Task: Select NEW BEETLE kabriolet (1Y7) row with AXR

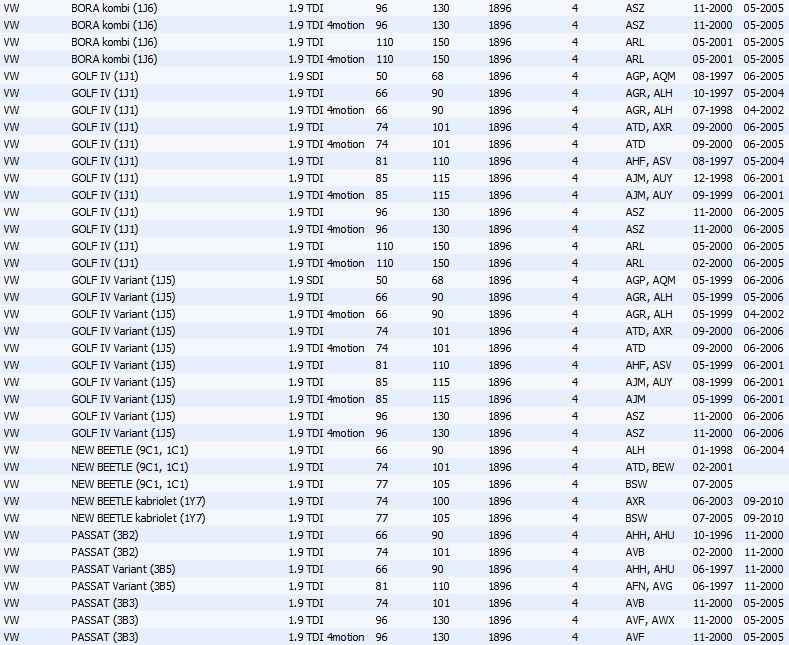Action: tap(394, 501)
